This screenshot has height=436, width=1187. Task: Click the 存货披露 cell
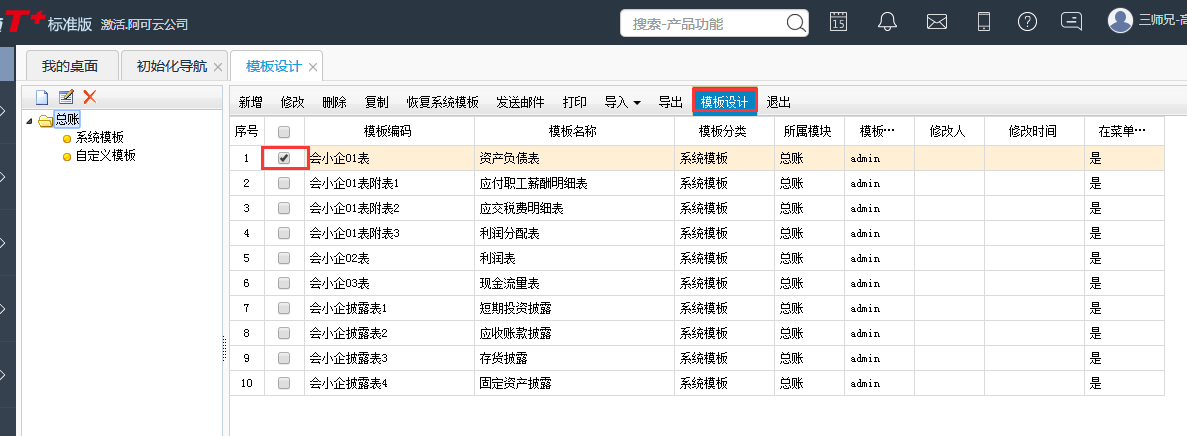point(574,358)
